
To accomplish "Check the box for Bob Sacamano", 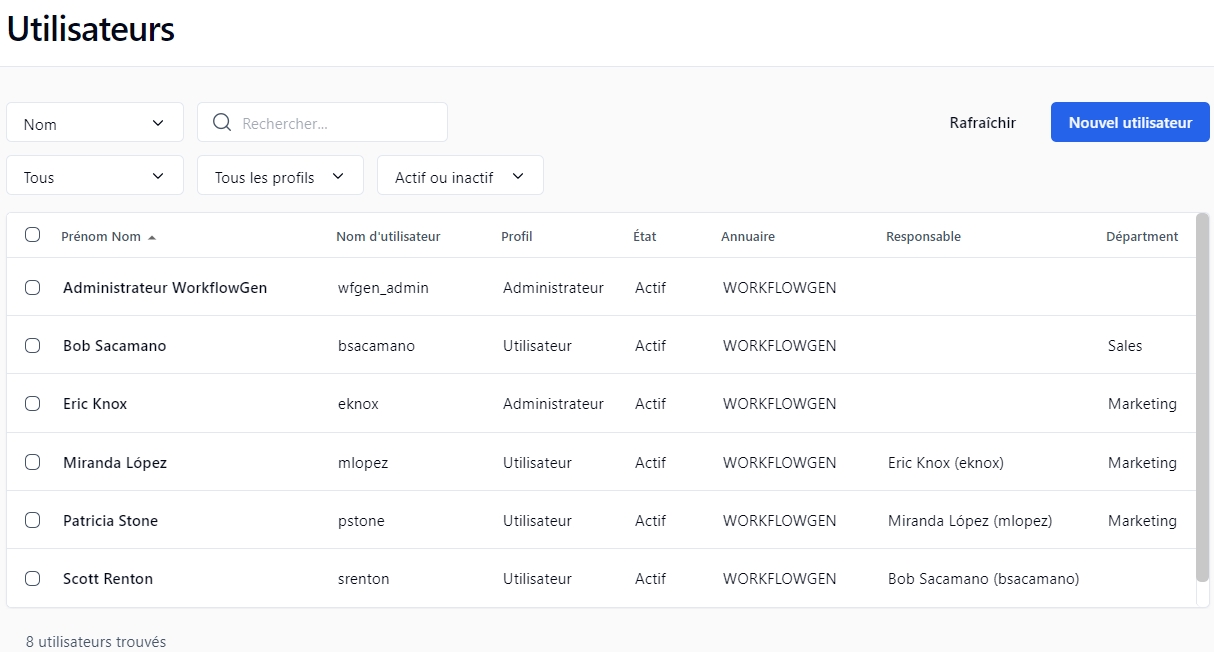I will (33, 346).
